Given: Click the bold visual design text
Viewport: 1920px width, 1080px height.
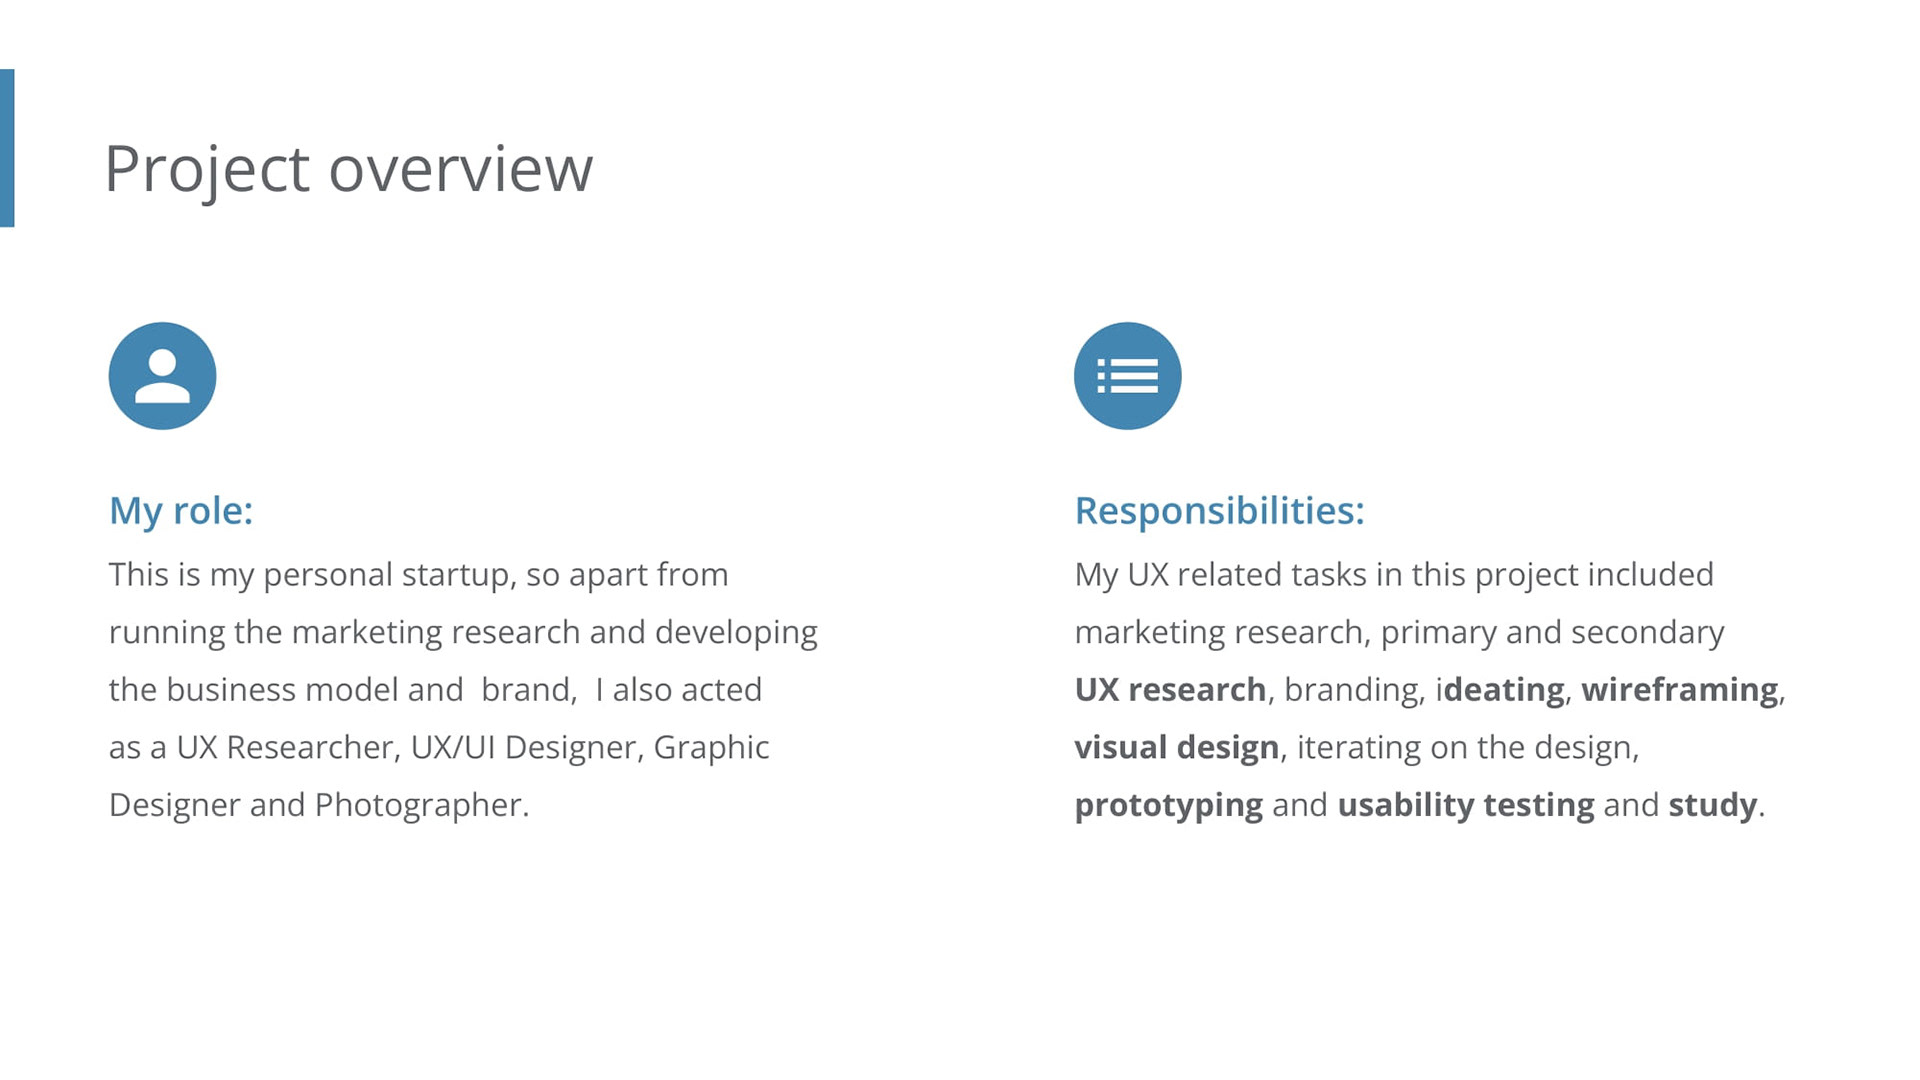Looking at the screenshot, I should pos(1176,748).
